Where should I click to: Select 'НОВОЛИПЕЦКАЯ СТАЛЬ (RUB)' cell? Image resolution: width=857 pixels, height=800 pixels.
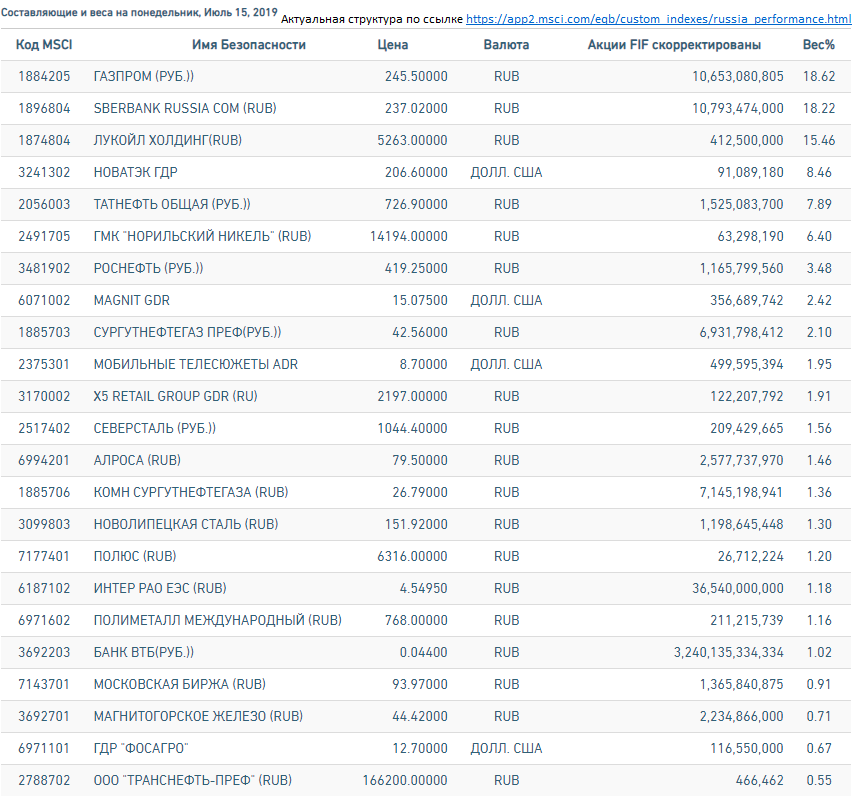pyautogui.click(x=186, y=525)
